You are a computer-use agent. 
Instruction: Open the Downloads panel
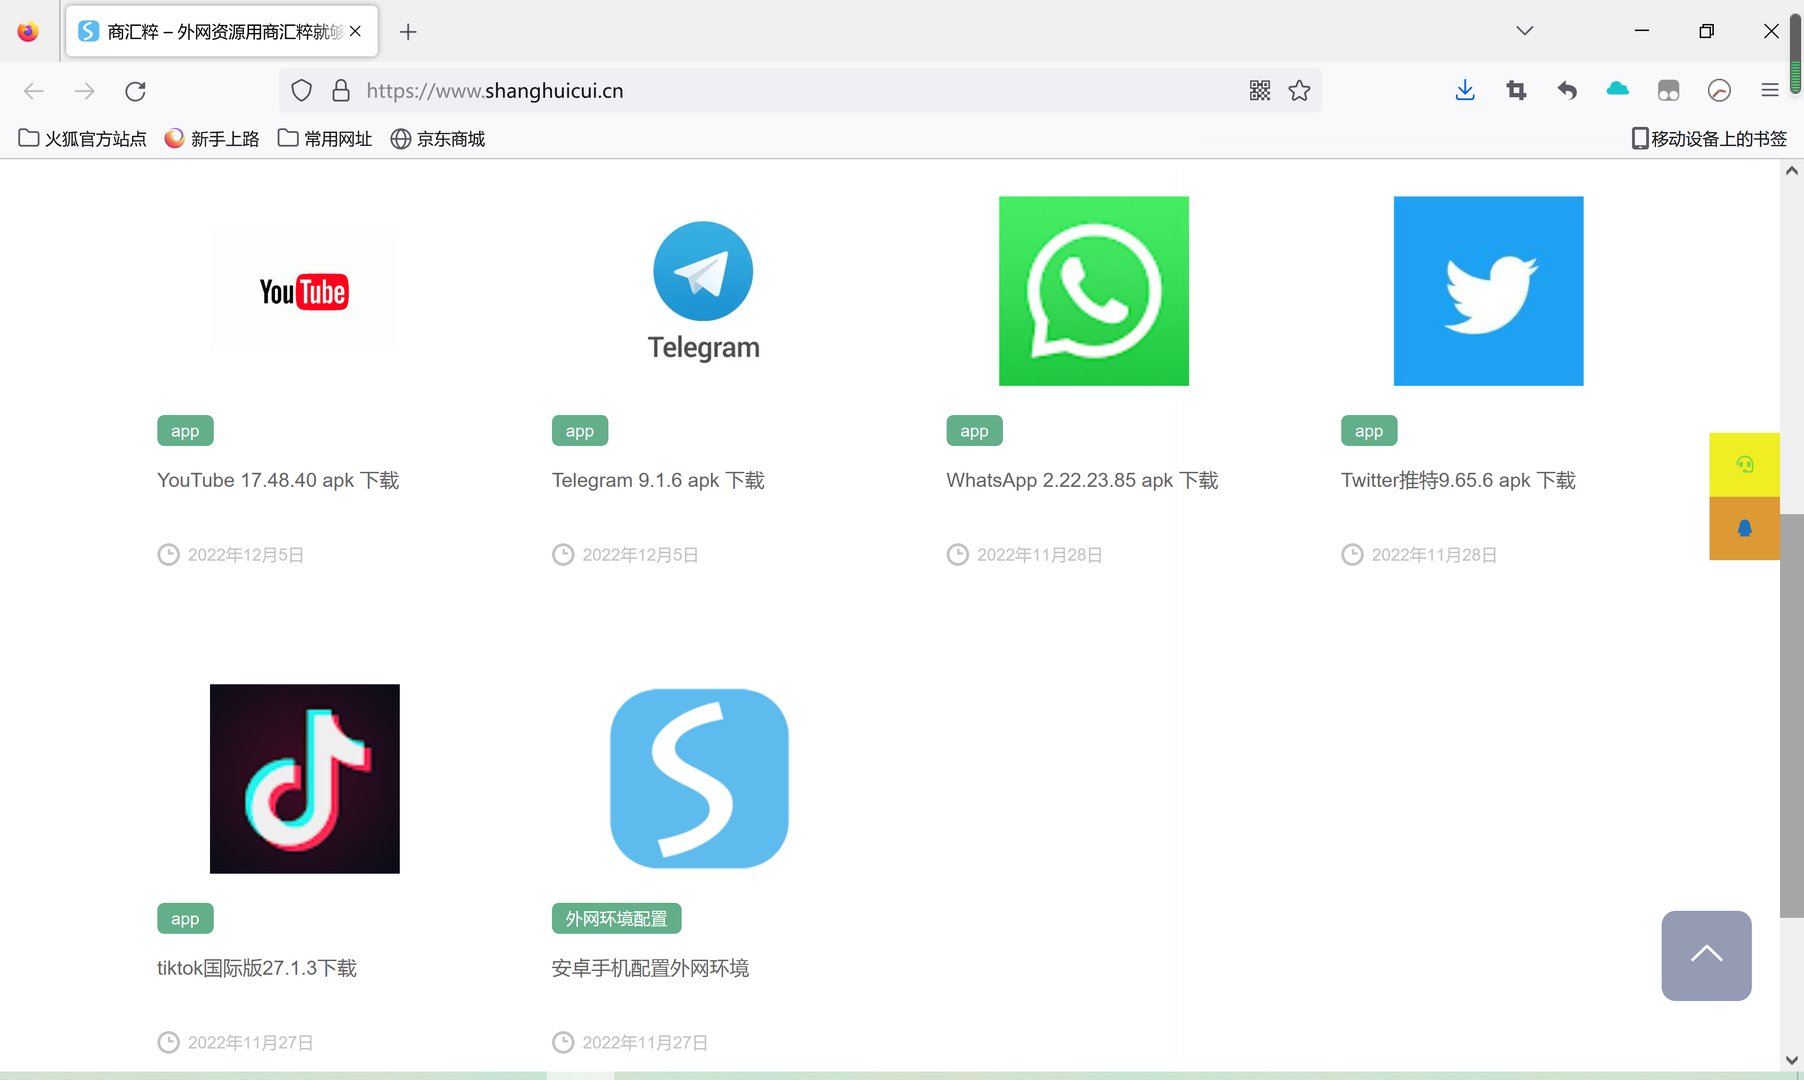1465,90
